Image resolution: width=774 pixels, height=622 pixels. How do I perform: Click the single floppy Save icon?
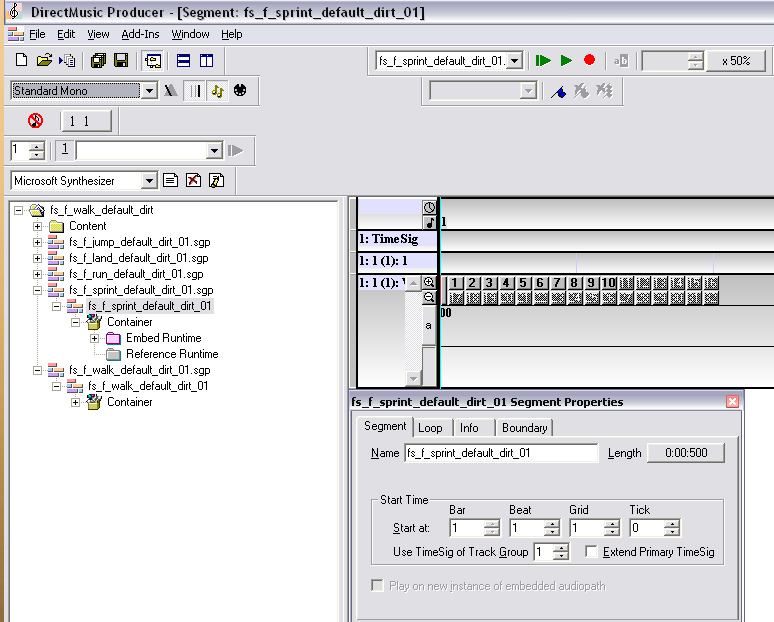point(121,60)
